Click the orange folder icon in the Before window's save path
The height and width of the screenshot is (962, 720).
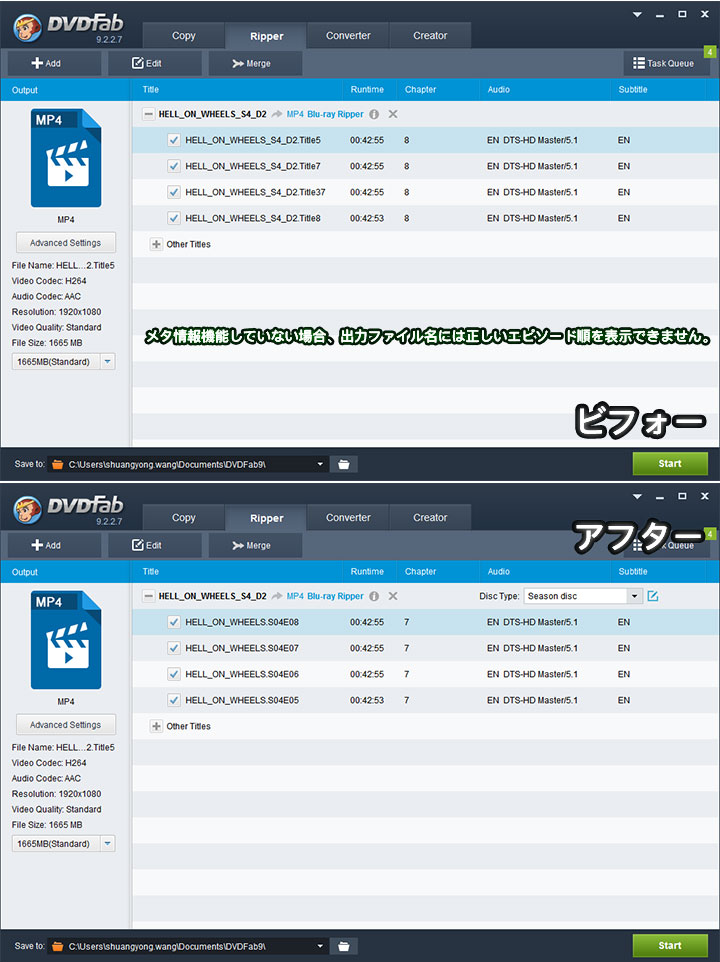click(57, 464)
